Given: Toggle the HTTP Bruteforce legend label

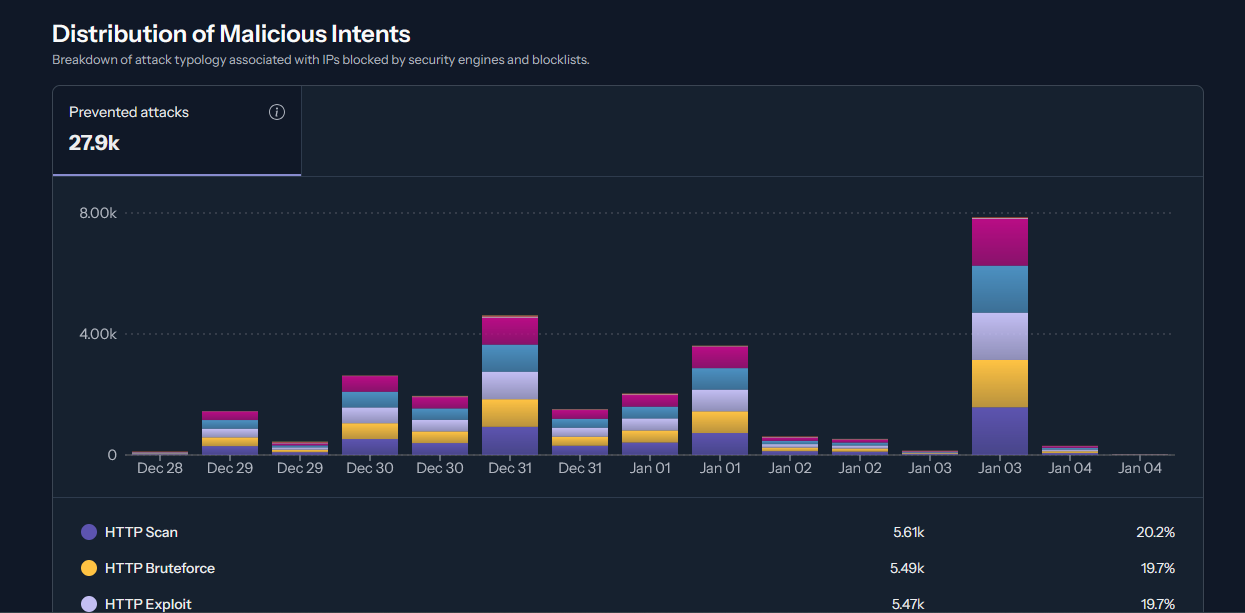Looking at the screenshot, I should (159, 568).
